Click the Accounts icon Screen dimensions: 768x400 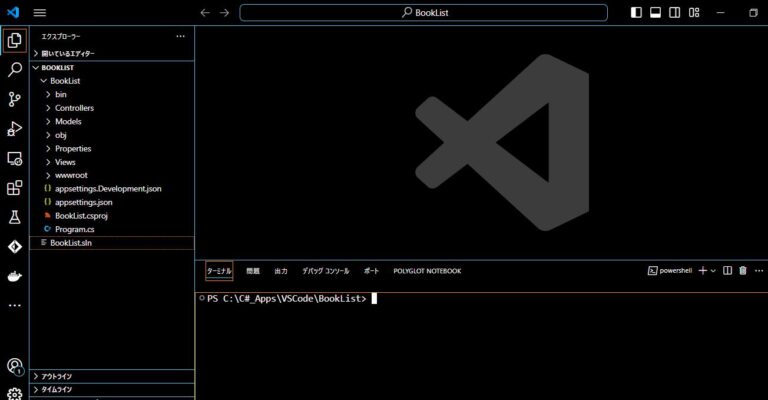[14, 367]
